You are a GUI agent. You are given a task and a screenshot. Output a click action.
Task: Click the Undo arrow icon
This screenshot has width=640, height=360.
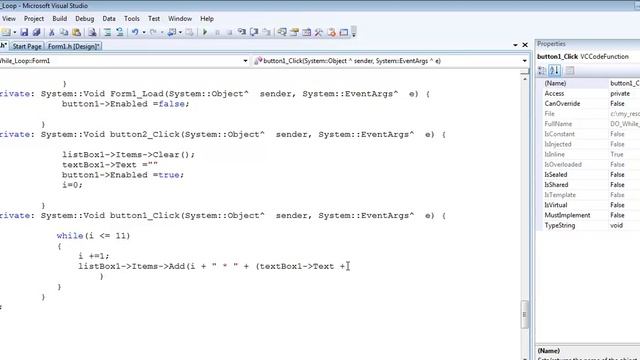click(x=135, y=32)
